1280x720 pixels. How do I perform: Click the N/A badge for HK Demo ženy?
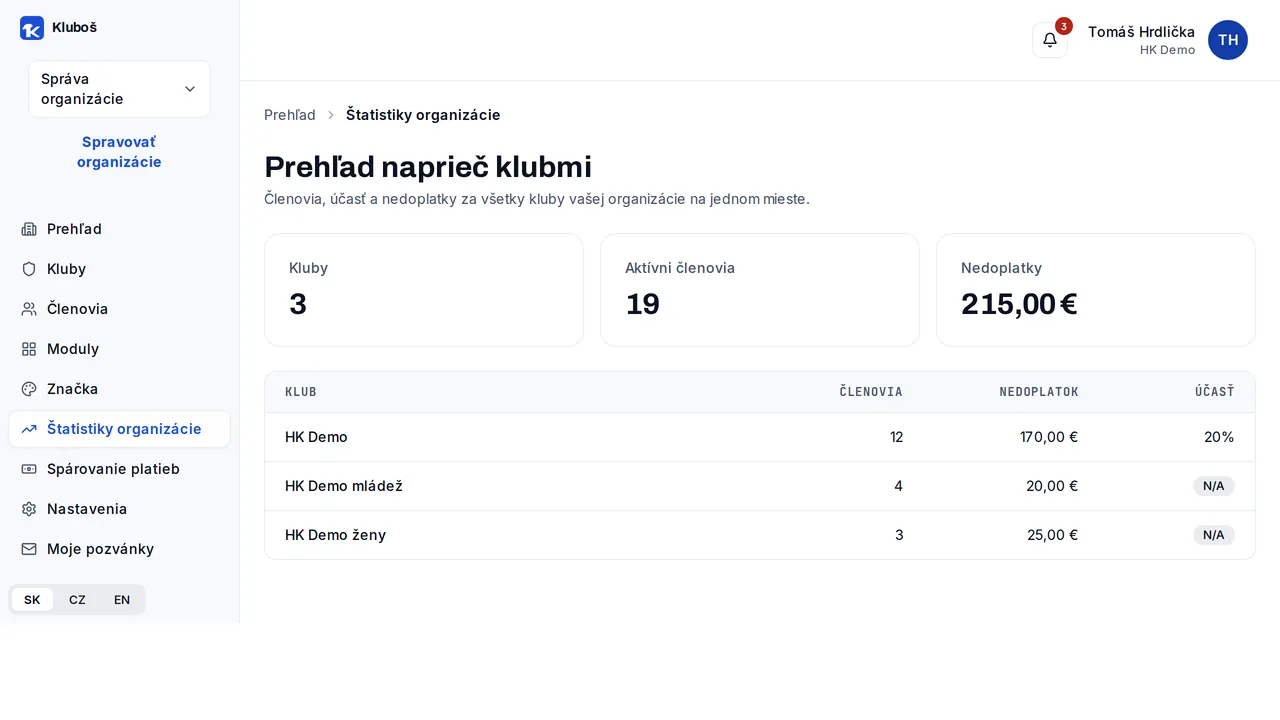pos(1214,535)
